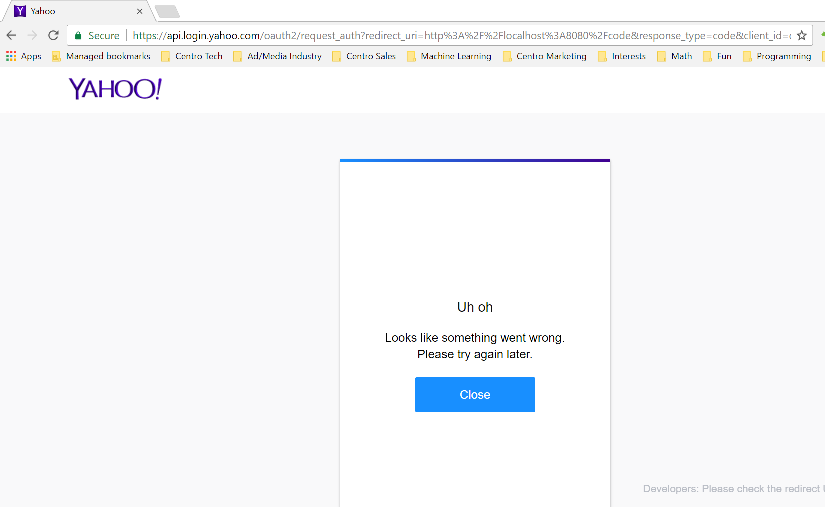This screenshot has width=825, height=507.
Task: Open the Interests bookmarks folder
Action: coord(622,56)
